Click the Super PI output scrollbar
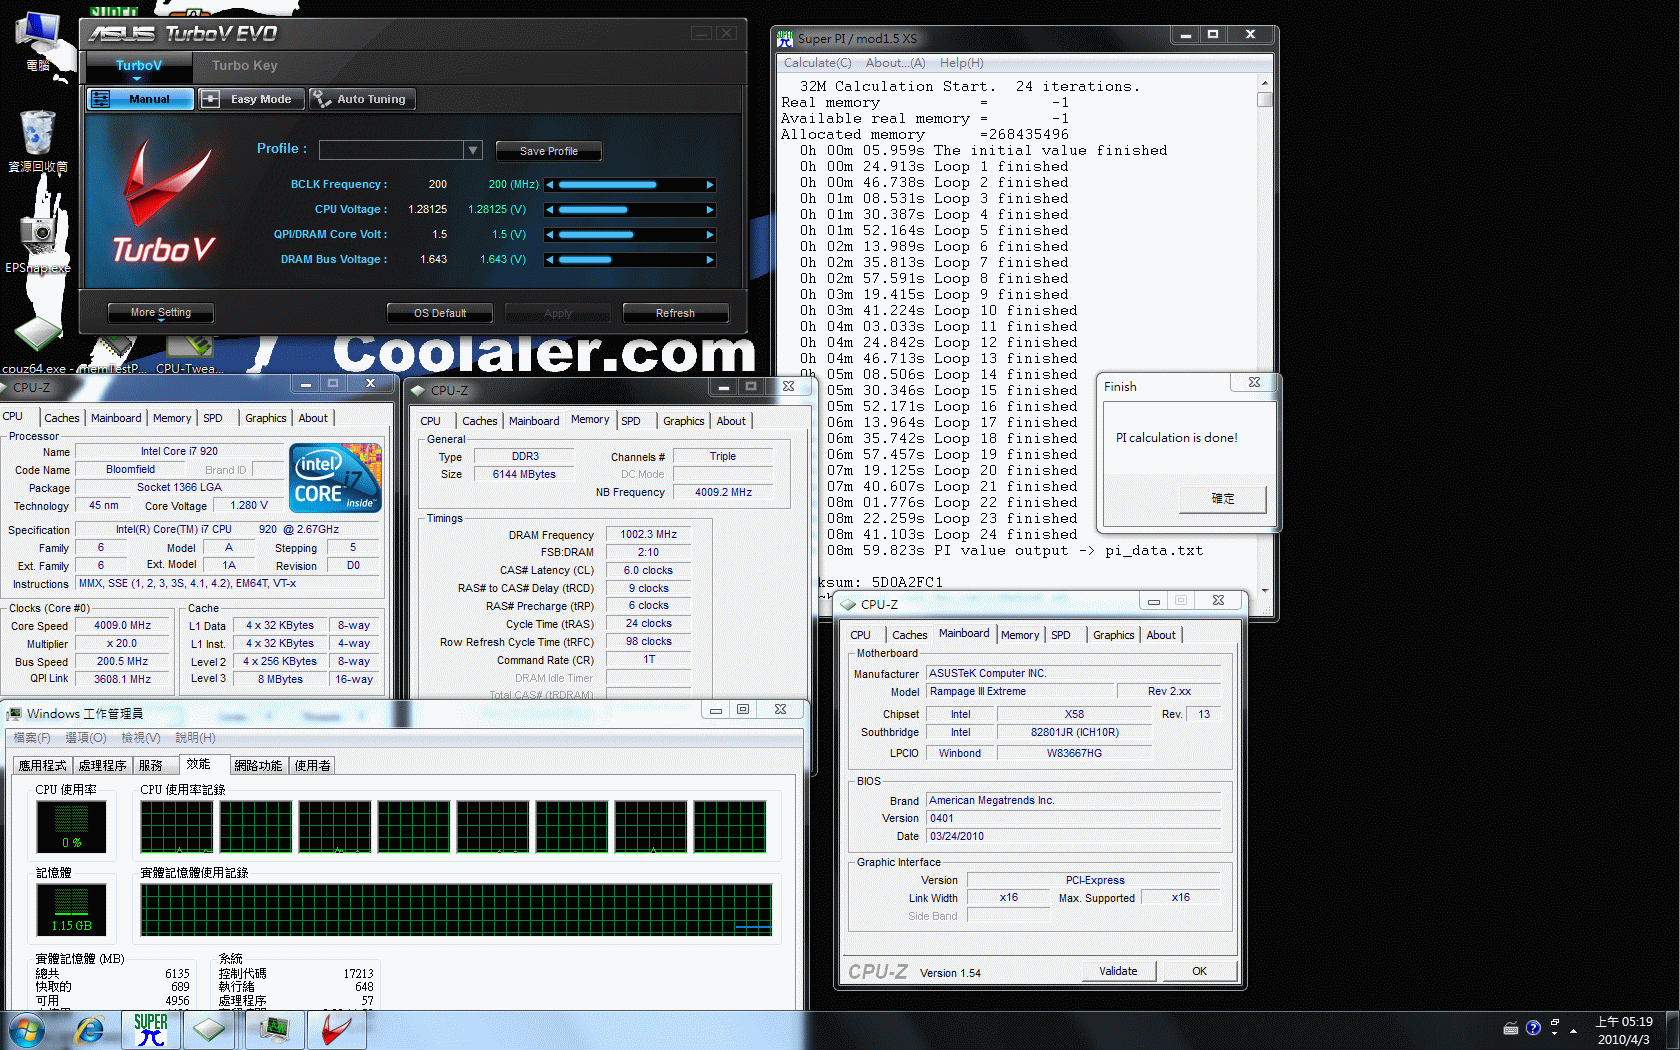 (x=1265, y=99)
